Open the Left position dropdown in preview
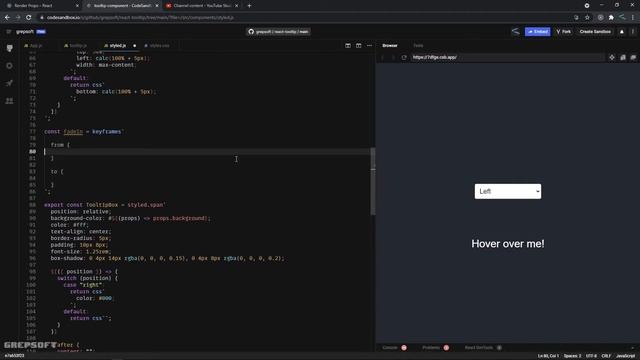 click(x=508, y=191)
